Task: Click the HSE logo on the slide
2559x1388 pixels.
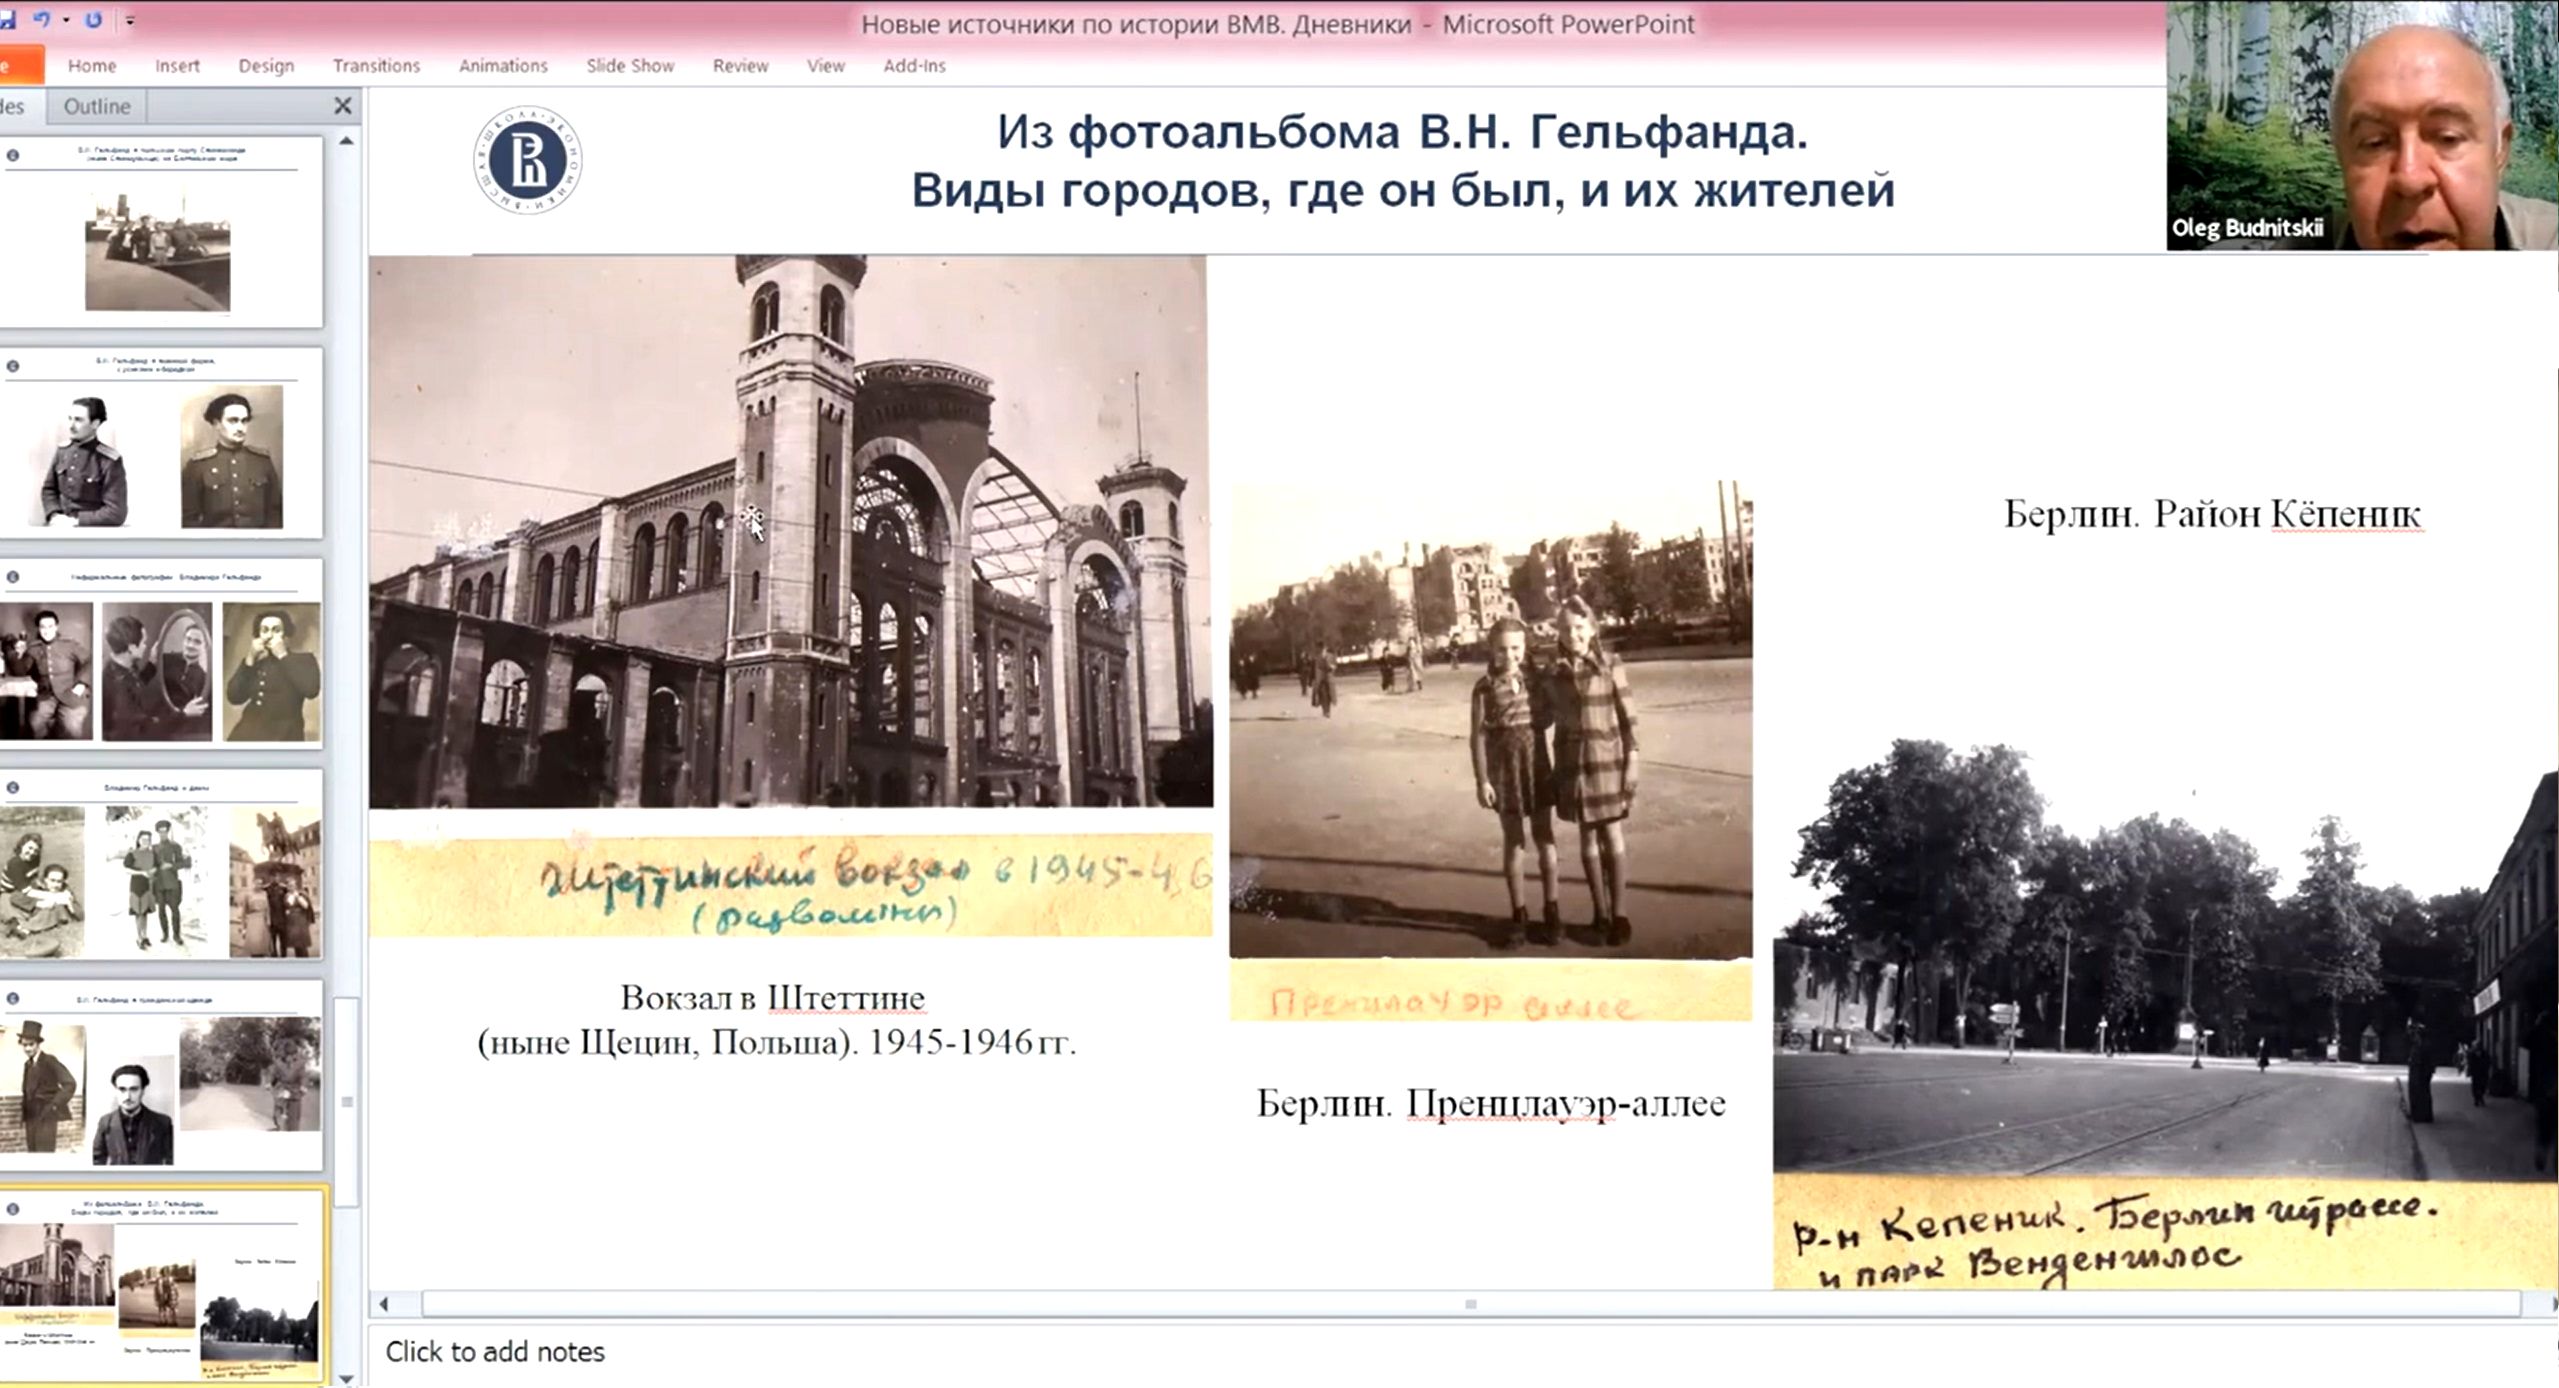Action: pyautogui.click(x=528, y=160)
